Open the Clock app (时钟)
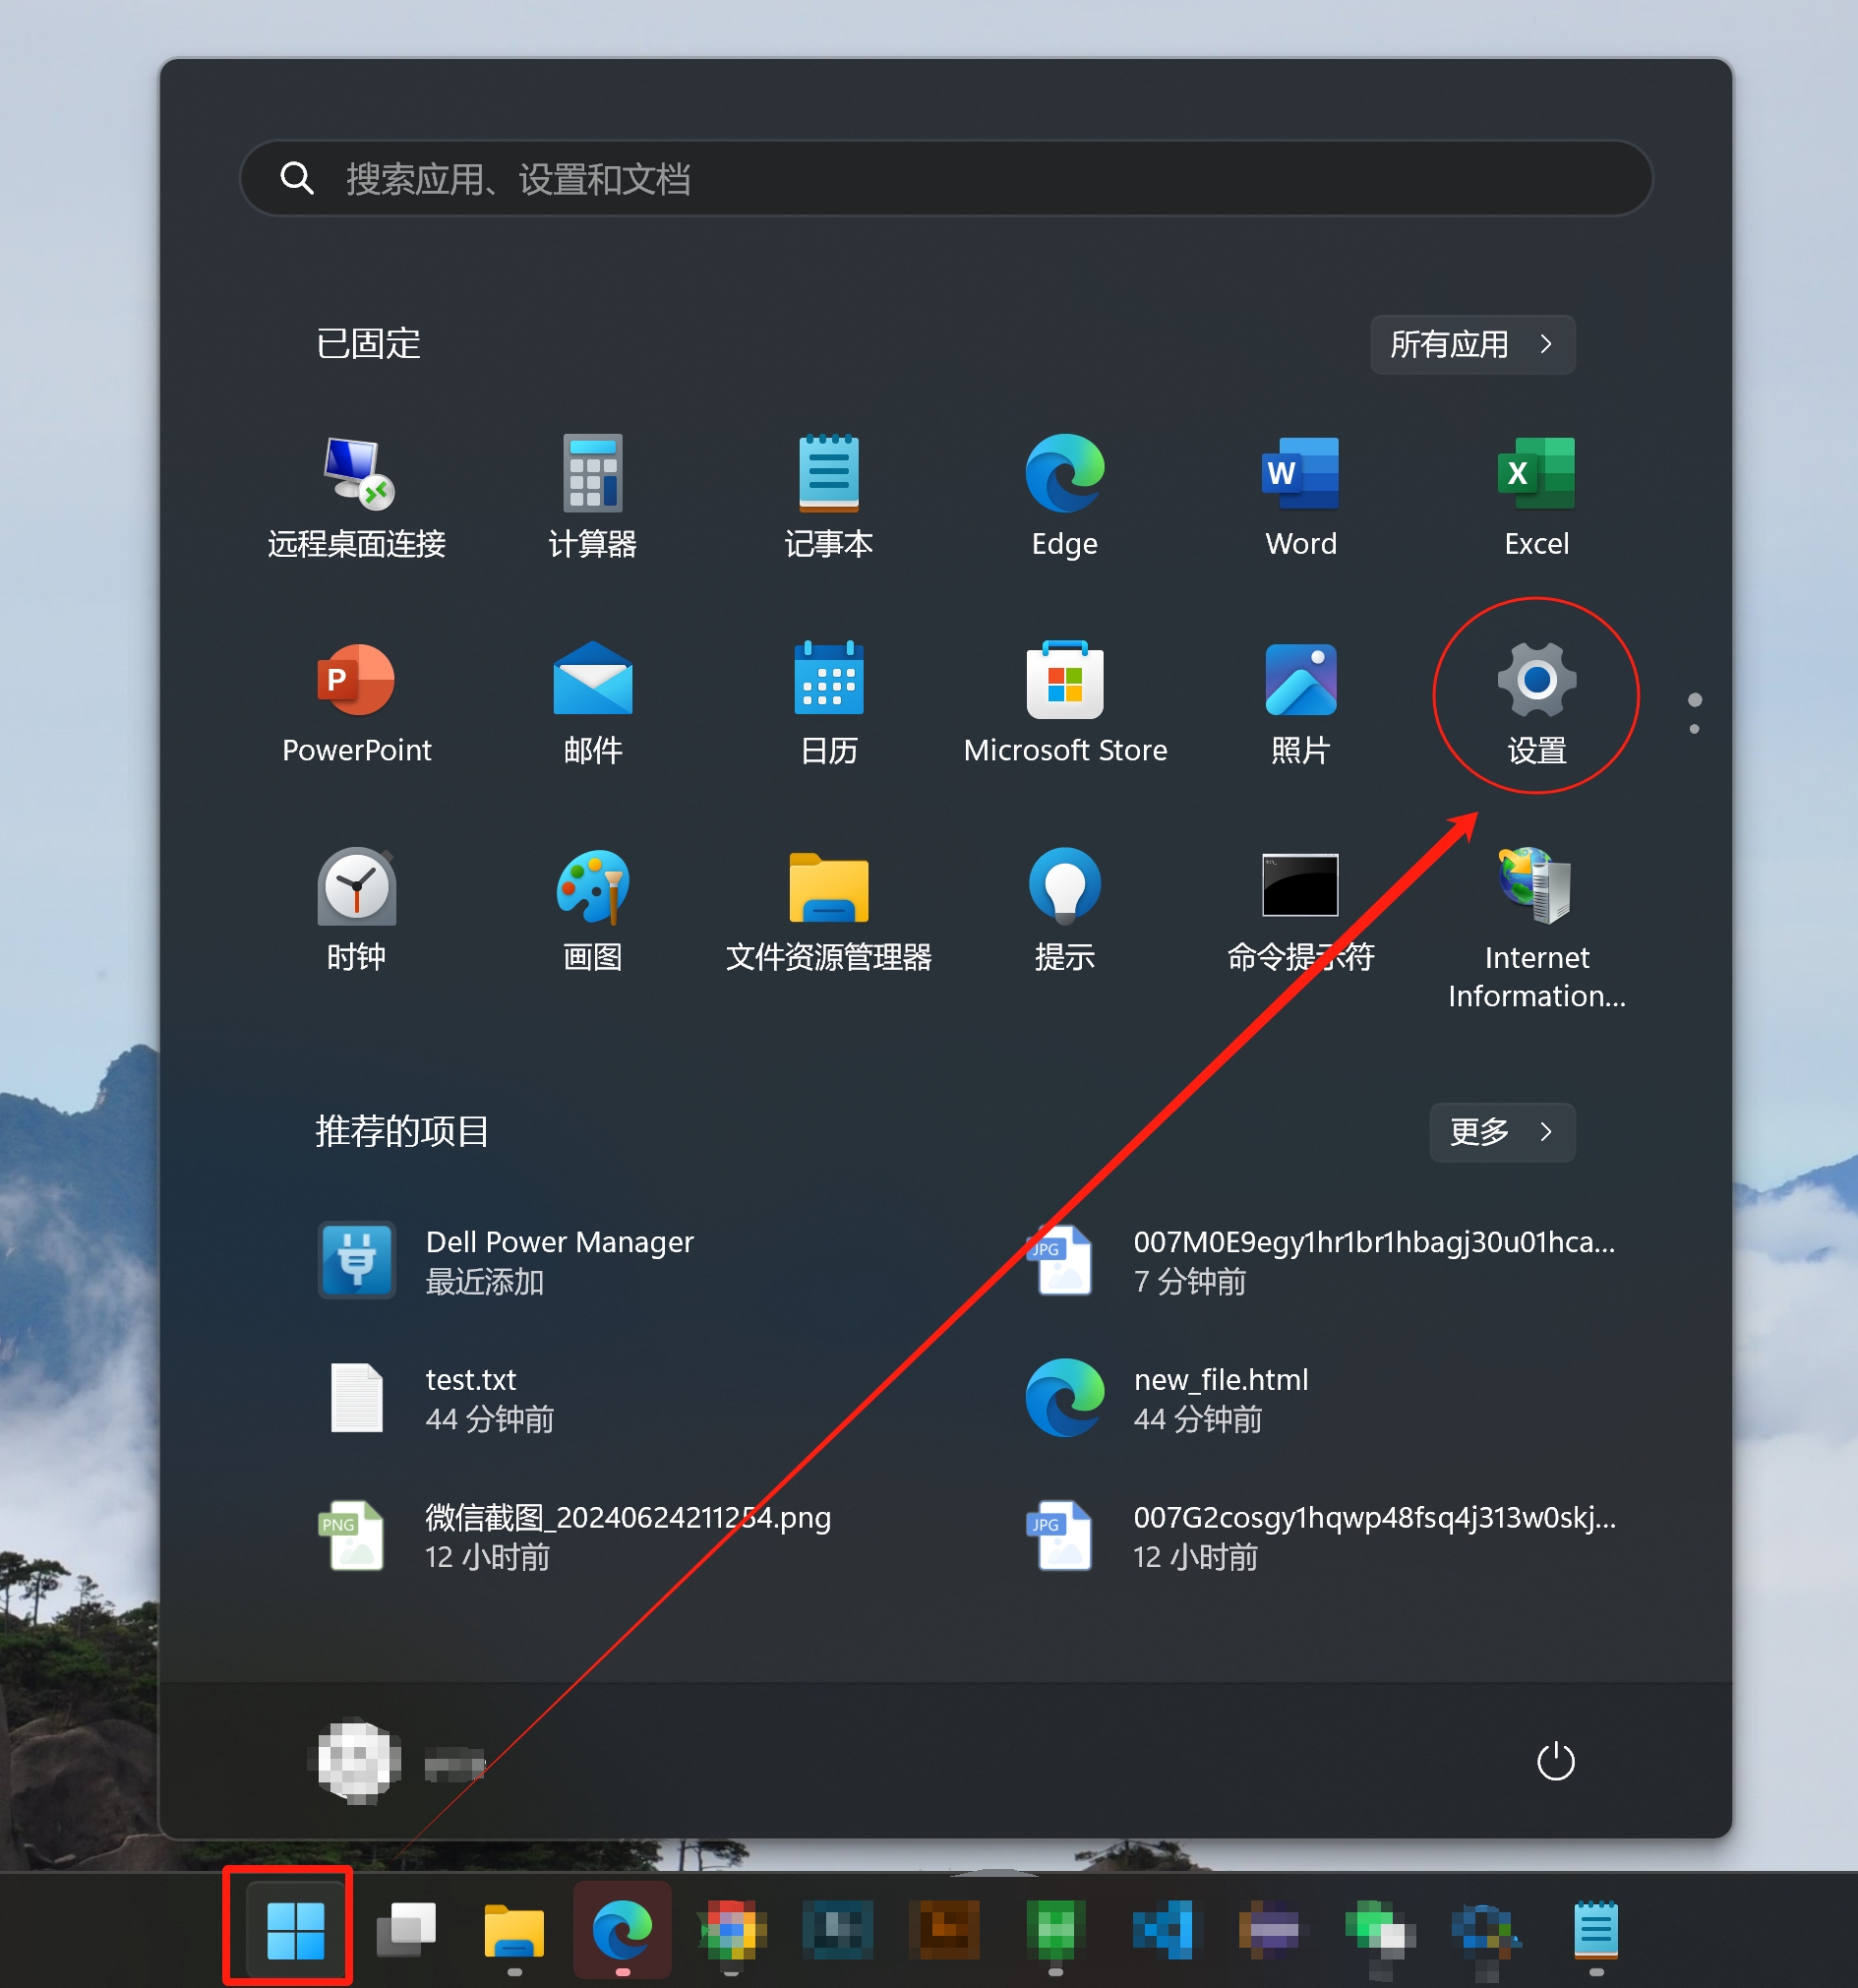The image size is (1858, 1988). 356,911
